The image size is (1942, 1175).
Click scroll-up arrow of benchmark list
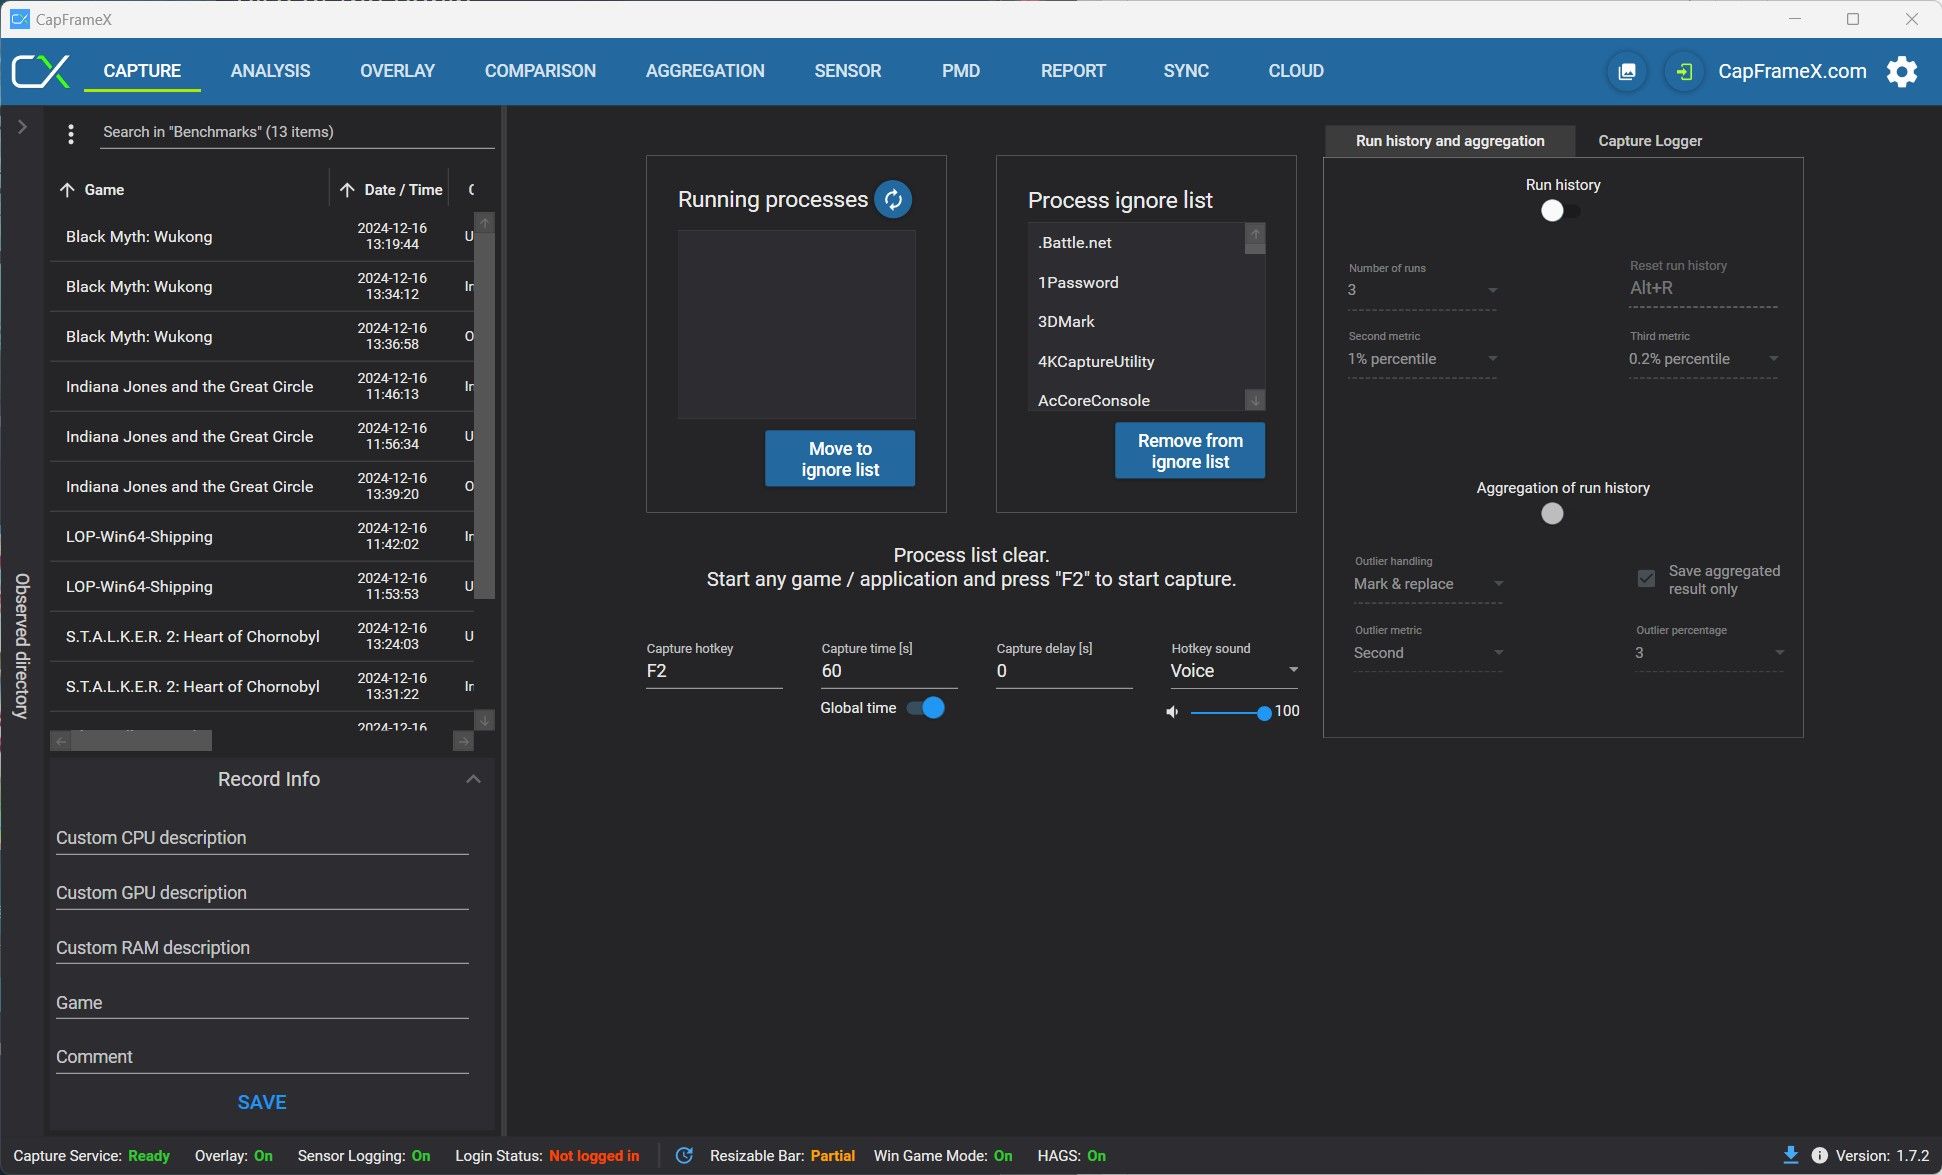pyautogui.click(x=485, y=223)
